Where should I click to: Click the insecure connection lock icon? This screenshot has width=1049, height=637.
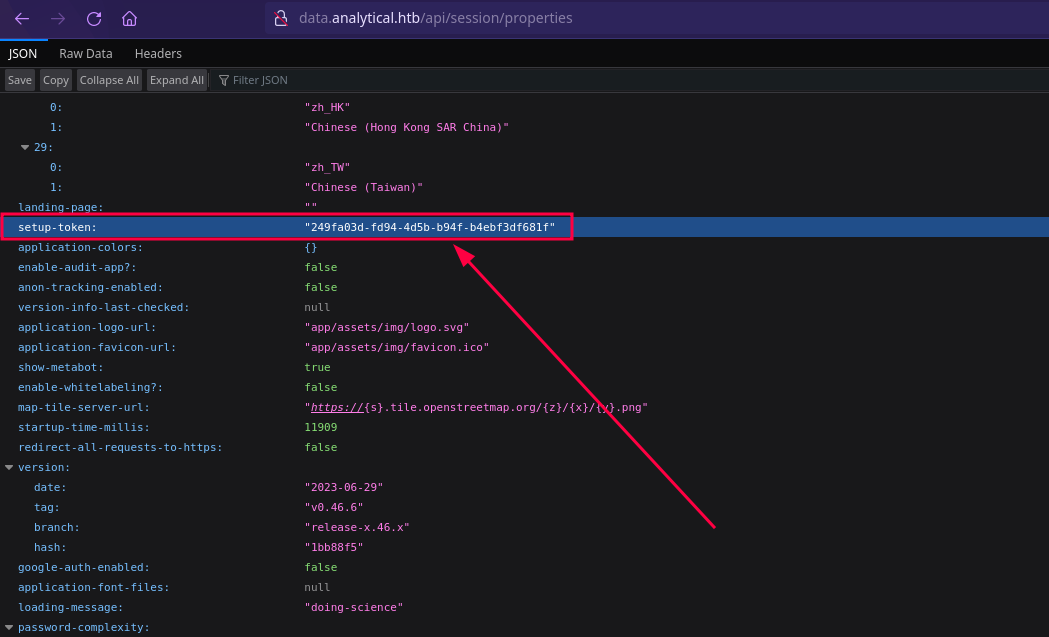pyautogui.click(x=281, y=18)
